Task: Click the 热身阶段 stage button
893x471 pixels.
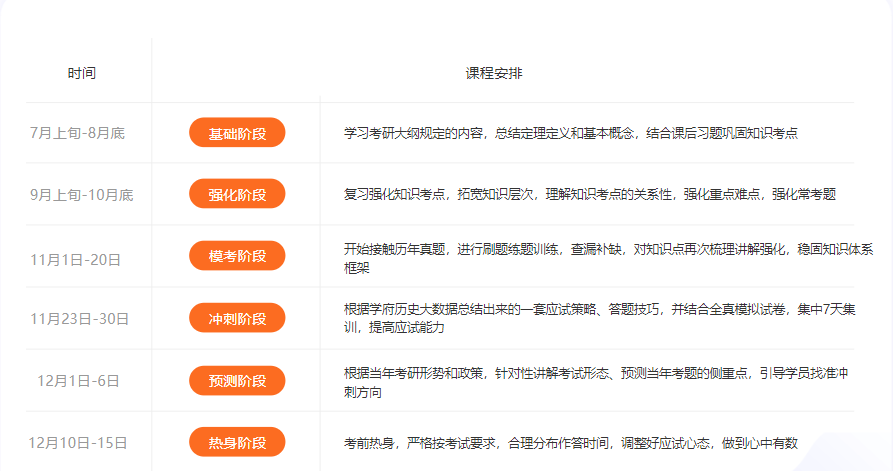Action: 237,442
